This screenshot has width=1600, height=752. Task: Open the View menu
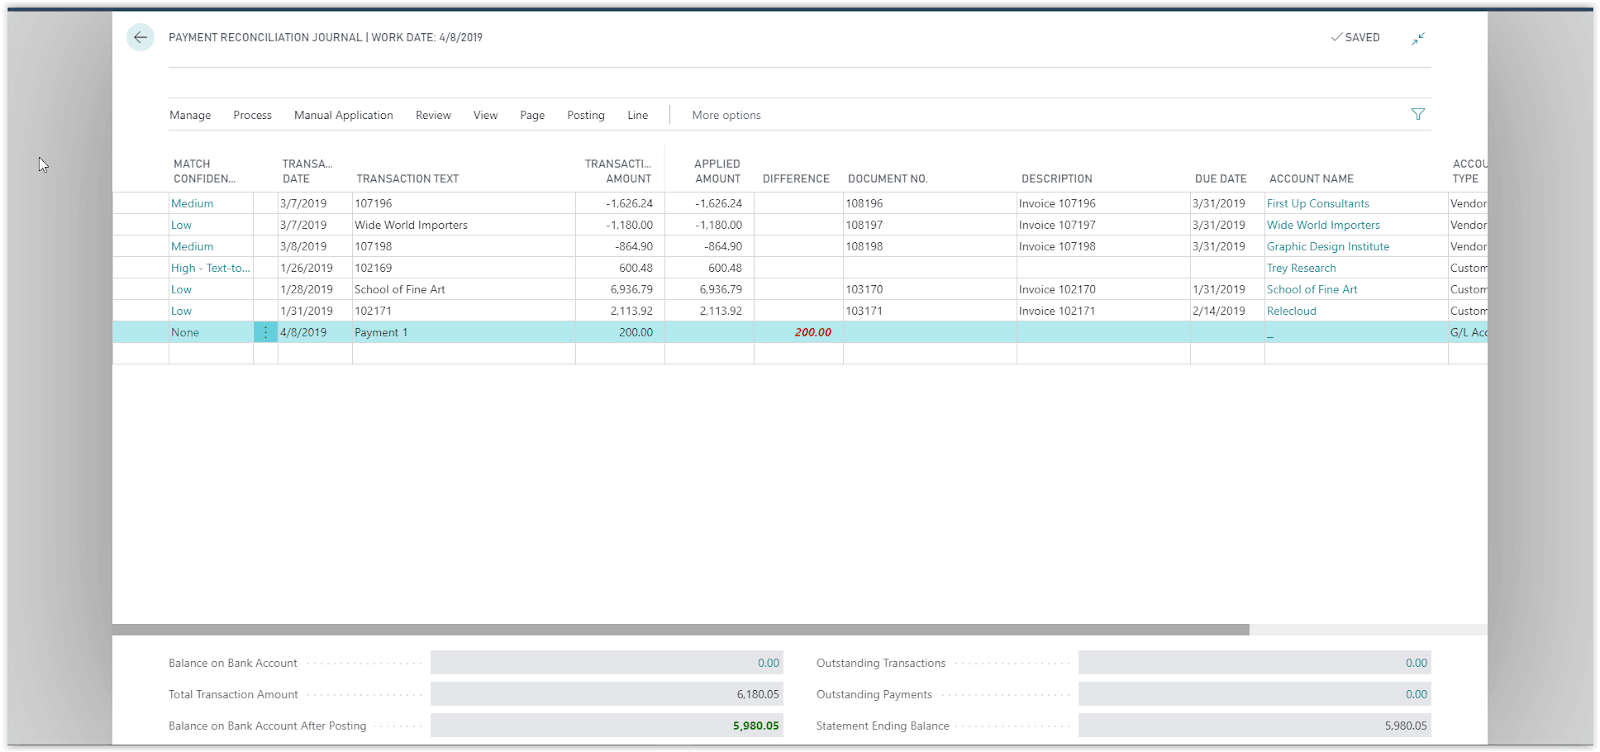(x=485, y=115)
